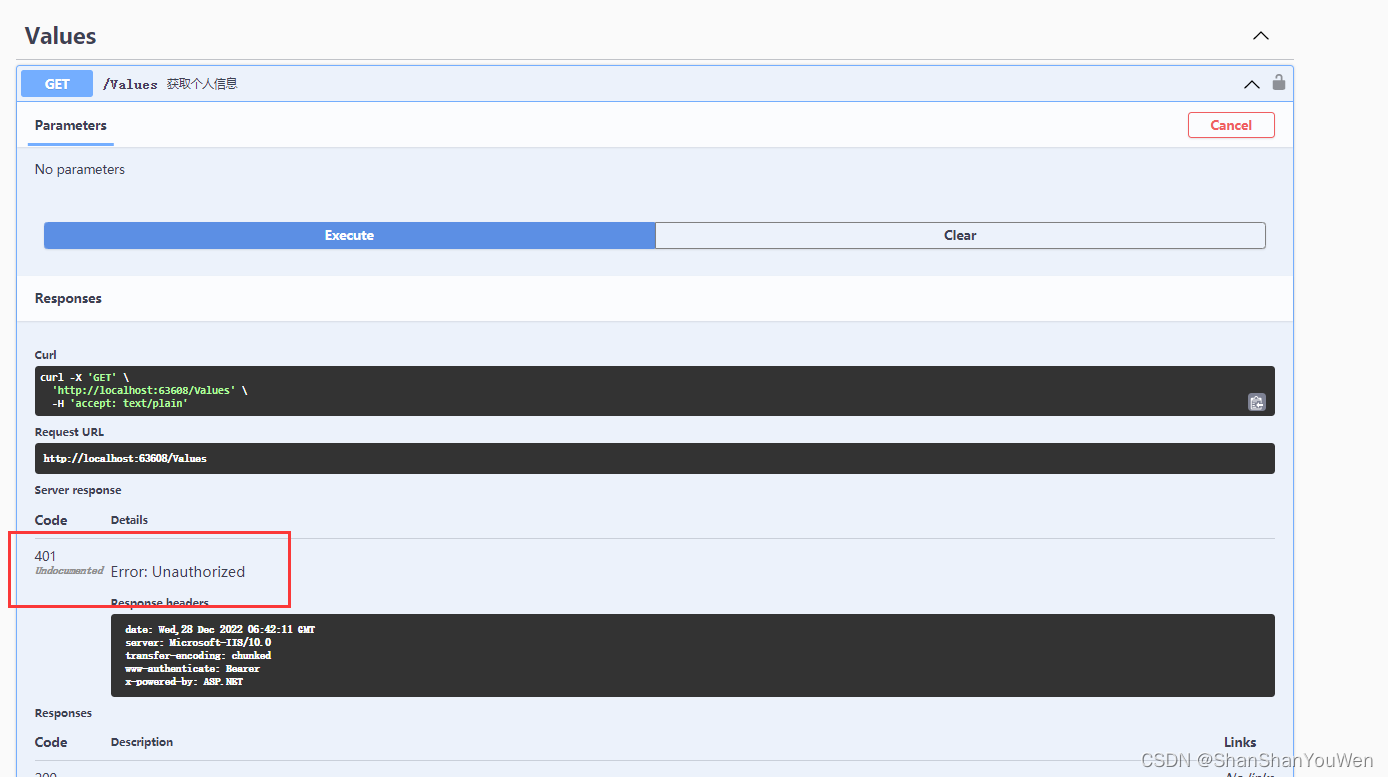Image resolution: width=1388 pixels, height=777 pixels.
Task: Copy the Curl command to clipboard
Action: 1257,402
